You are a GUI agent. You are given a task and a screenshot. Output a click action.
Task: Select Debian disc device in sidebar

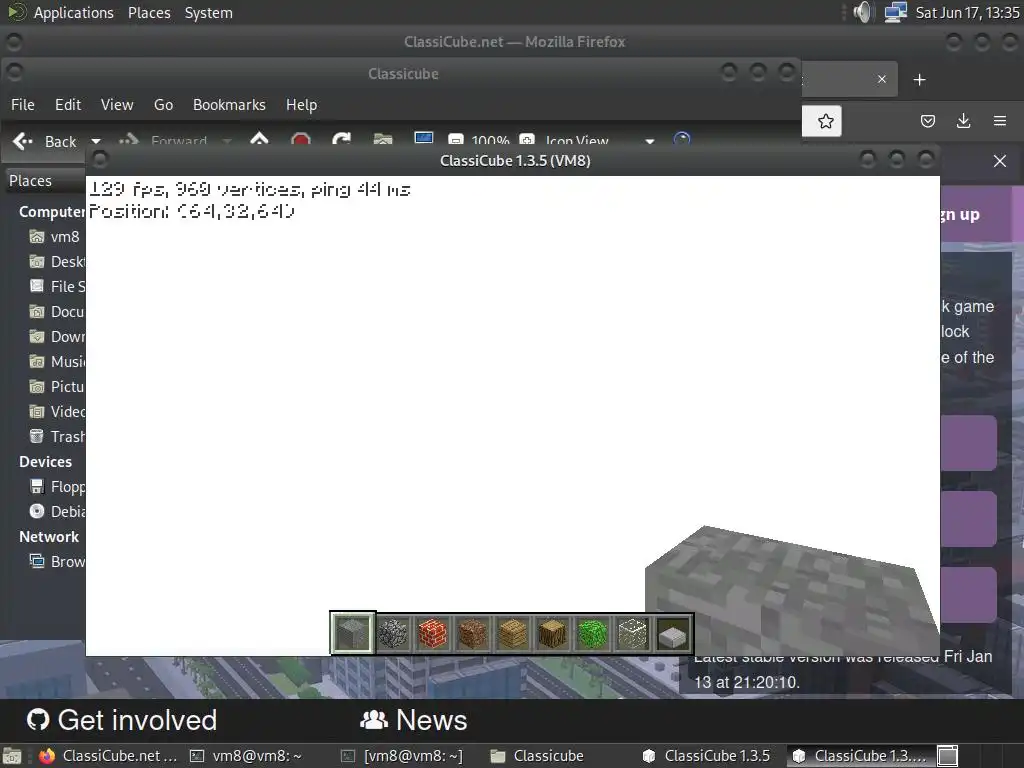(57, 511)
